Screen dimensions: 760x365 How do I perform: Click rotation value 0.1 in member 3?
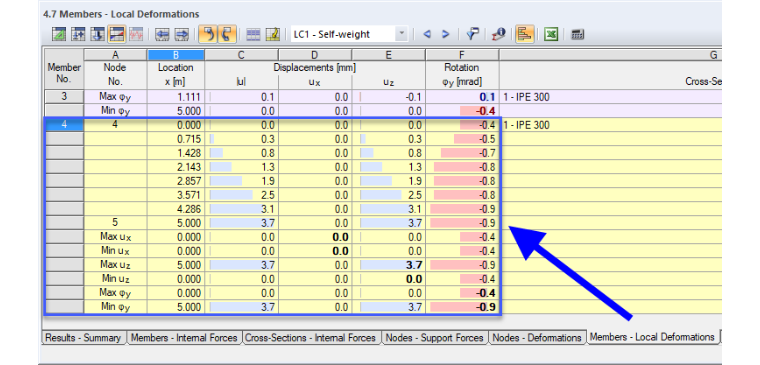tap(462, 97)
